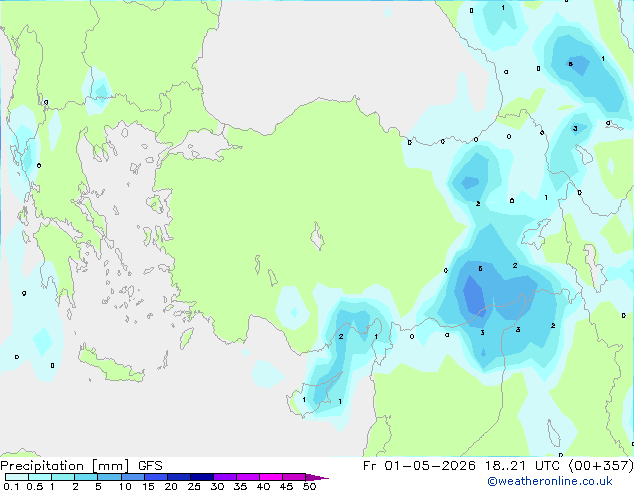This screenshot has width=634, height=490.
Task: Click the legend label '0.1'
Action: pos(11,486)
